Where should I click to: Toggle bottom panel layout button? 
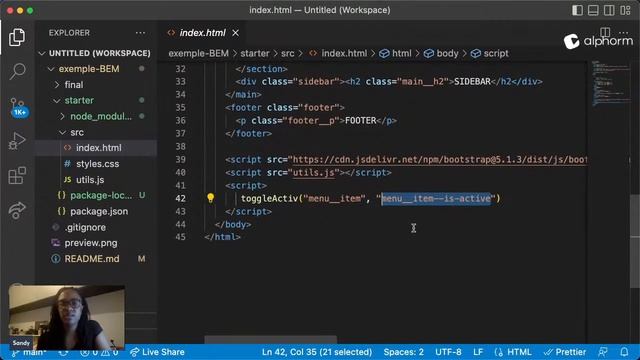tap(593, 10)
